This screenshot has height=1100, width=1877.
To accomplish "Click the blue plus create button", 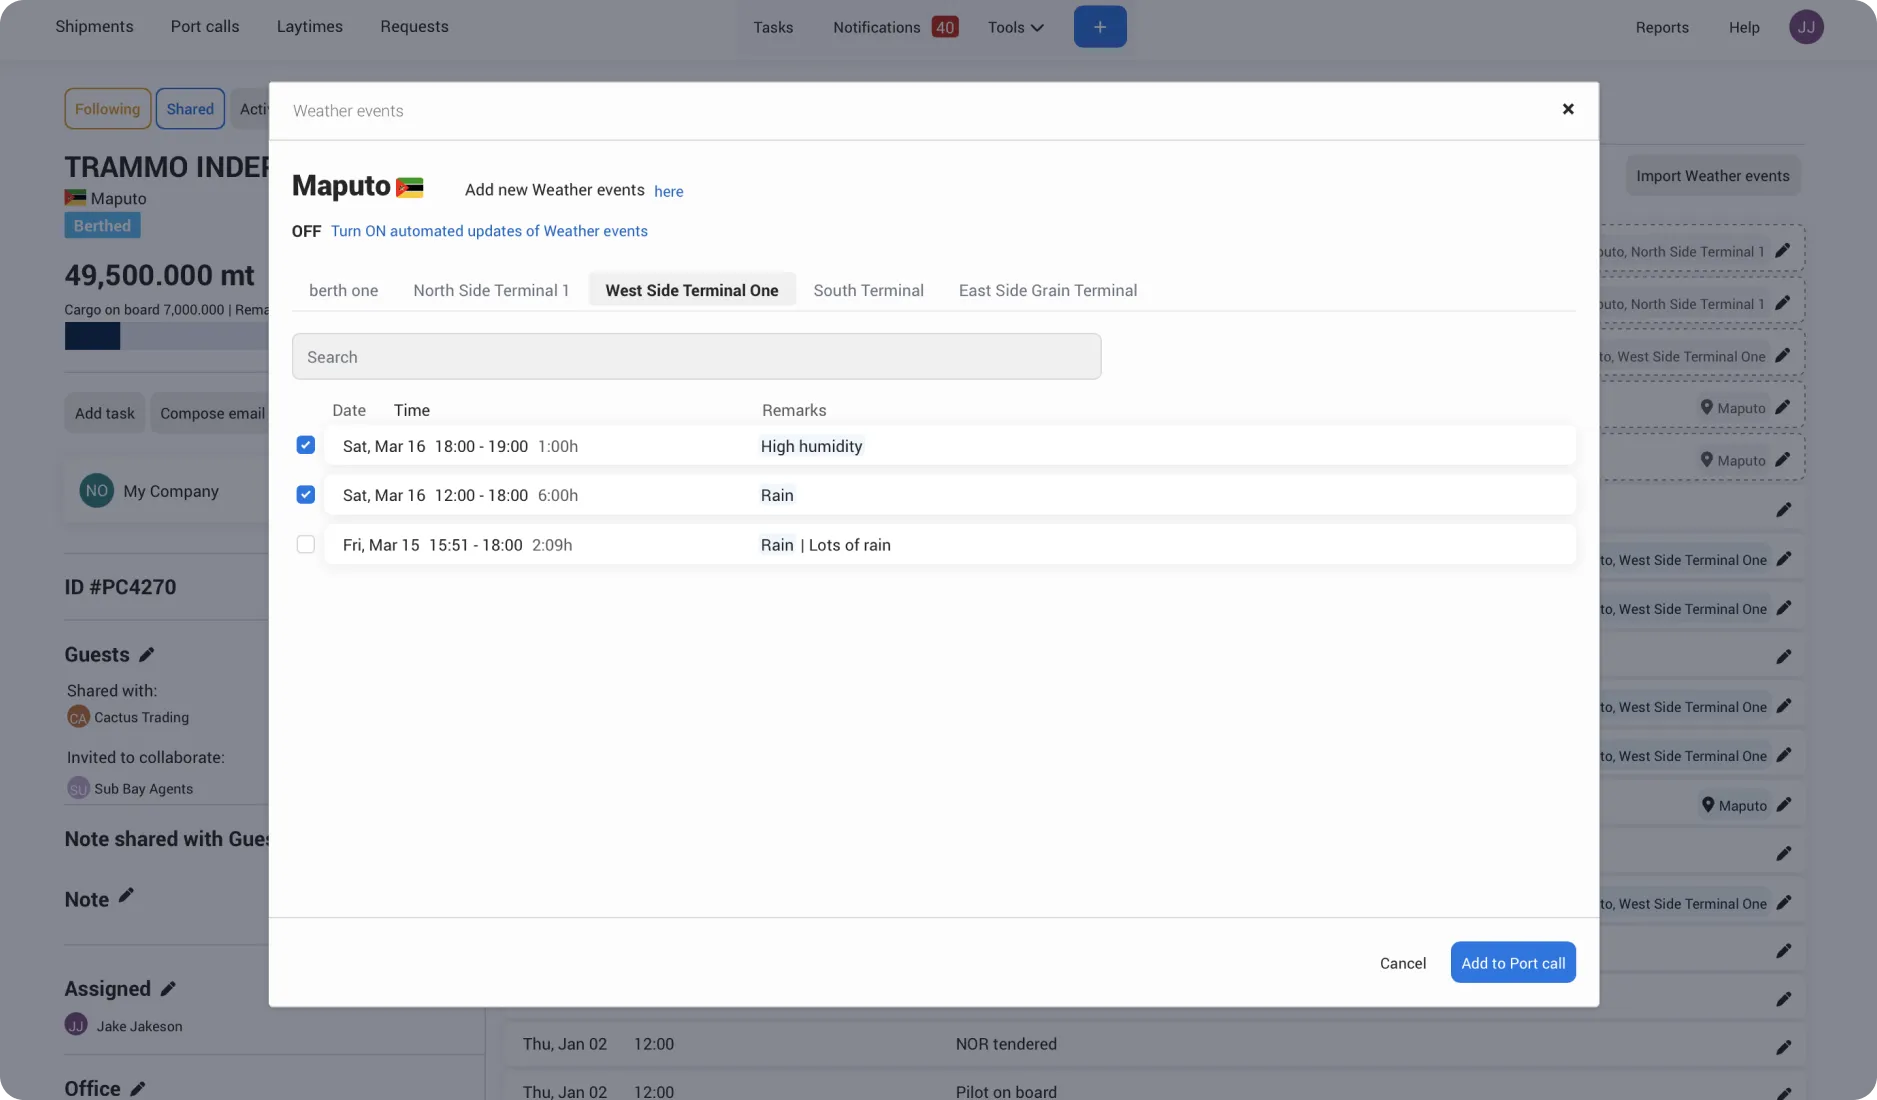I will tap(1099, 27).
